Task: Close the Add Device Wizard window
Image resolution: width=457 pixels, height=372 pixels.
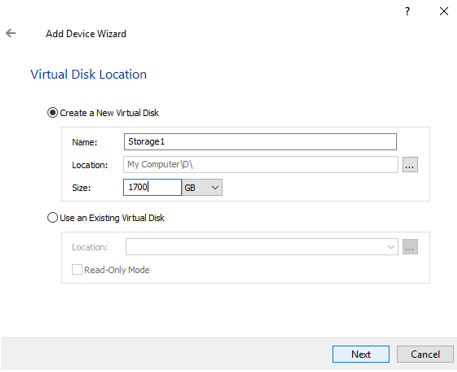Action: 444,11
